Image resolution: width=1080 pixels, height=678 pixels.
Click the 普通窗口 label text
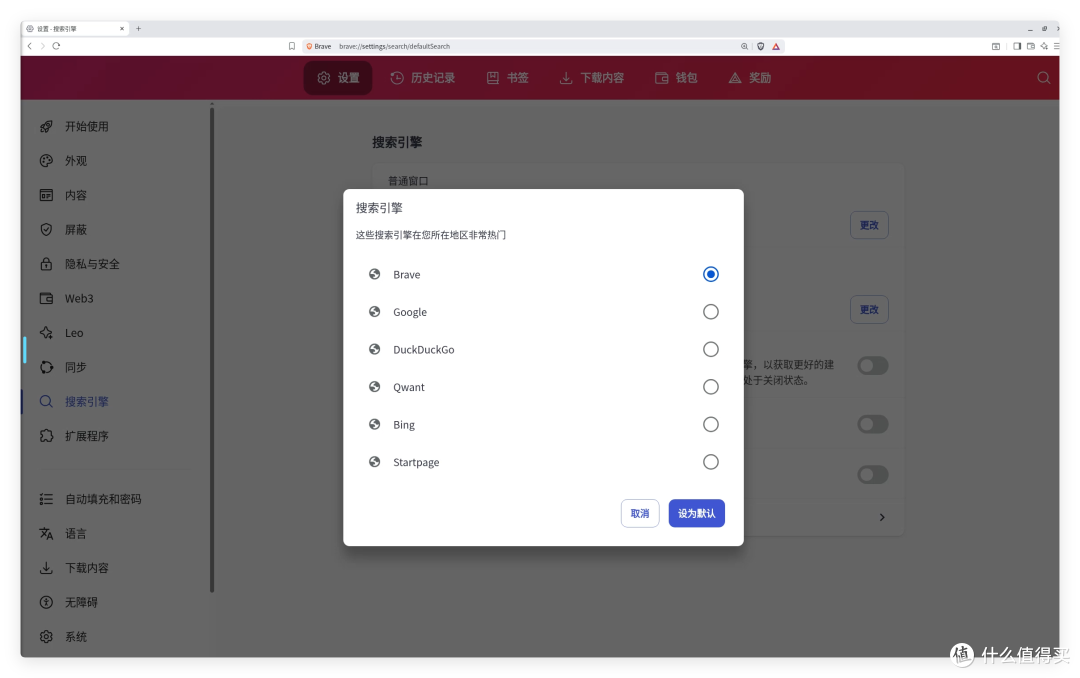tap(408, 181)
